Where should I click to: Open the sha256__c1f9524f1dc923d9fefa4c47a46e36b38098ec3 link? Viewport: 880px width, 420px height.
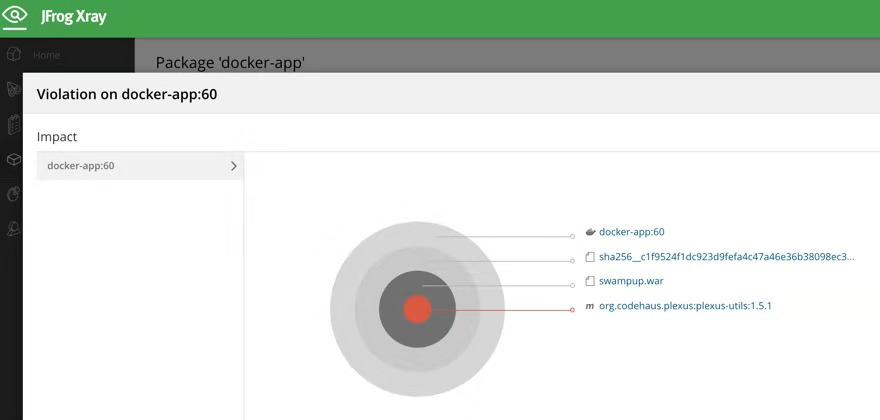[x=727, y=257]
